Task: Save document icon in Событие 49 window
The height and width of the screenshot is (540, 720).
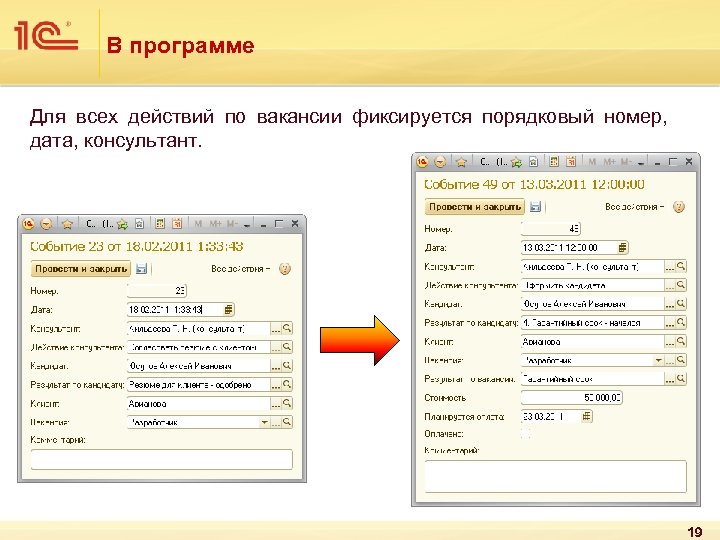Action: 535,207
